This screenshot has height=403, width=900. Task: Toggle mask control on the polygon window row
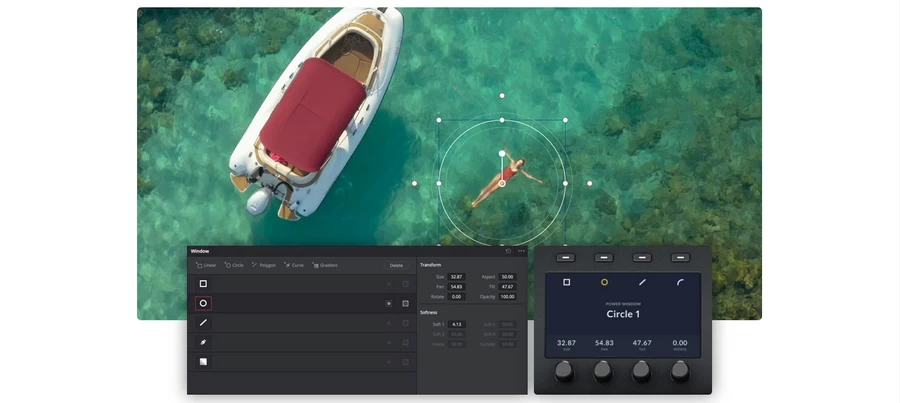405,323
